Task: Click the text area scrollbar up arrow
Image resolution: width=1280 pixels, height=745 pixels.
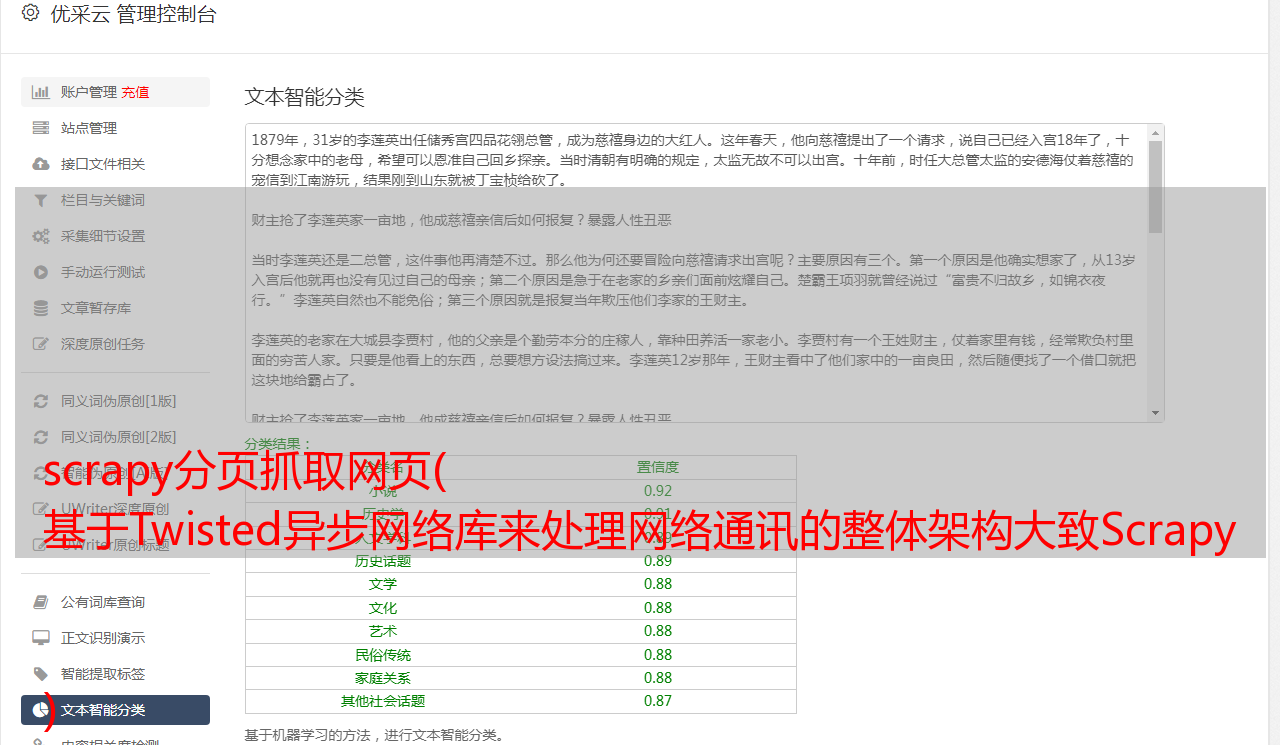Action: (x=1156, y=133)
